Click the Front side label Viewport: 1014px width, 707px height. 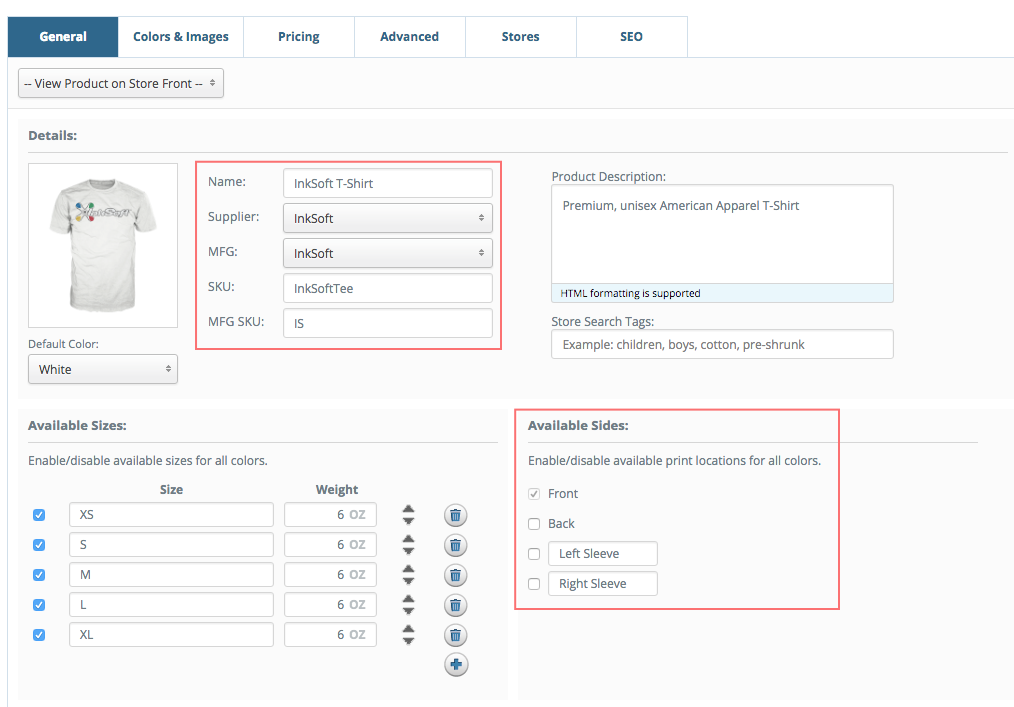[563, 494]
